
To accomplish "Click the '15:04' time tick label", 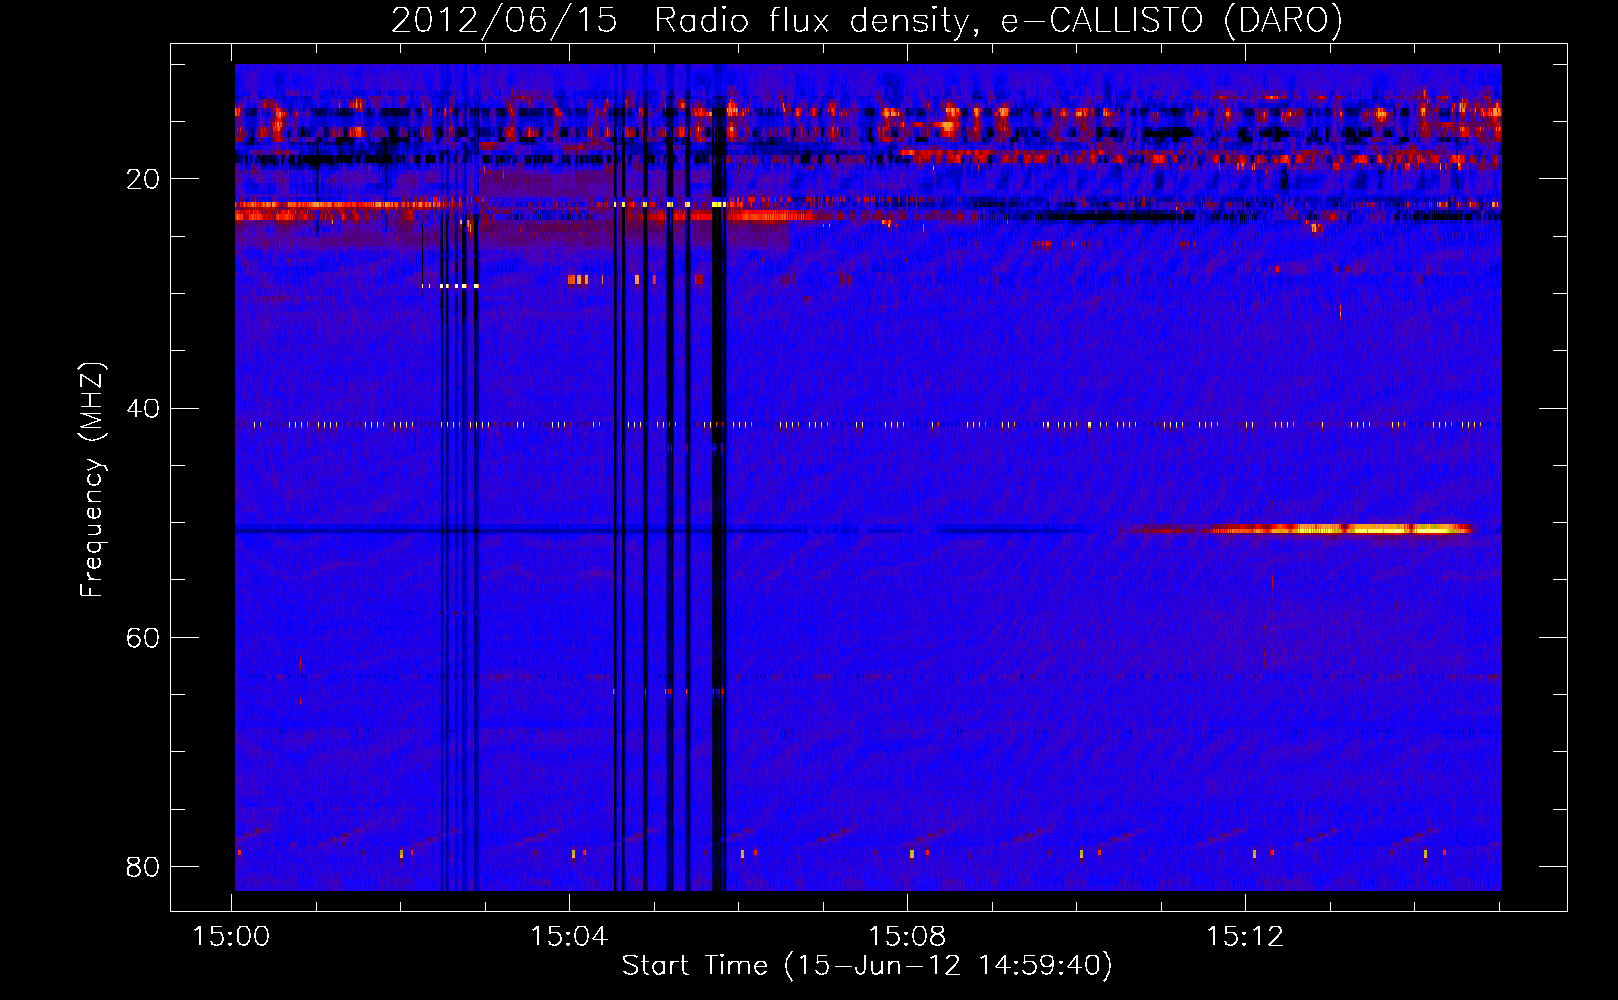I will tap(569, 937).
